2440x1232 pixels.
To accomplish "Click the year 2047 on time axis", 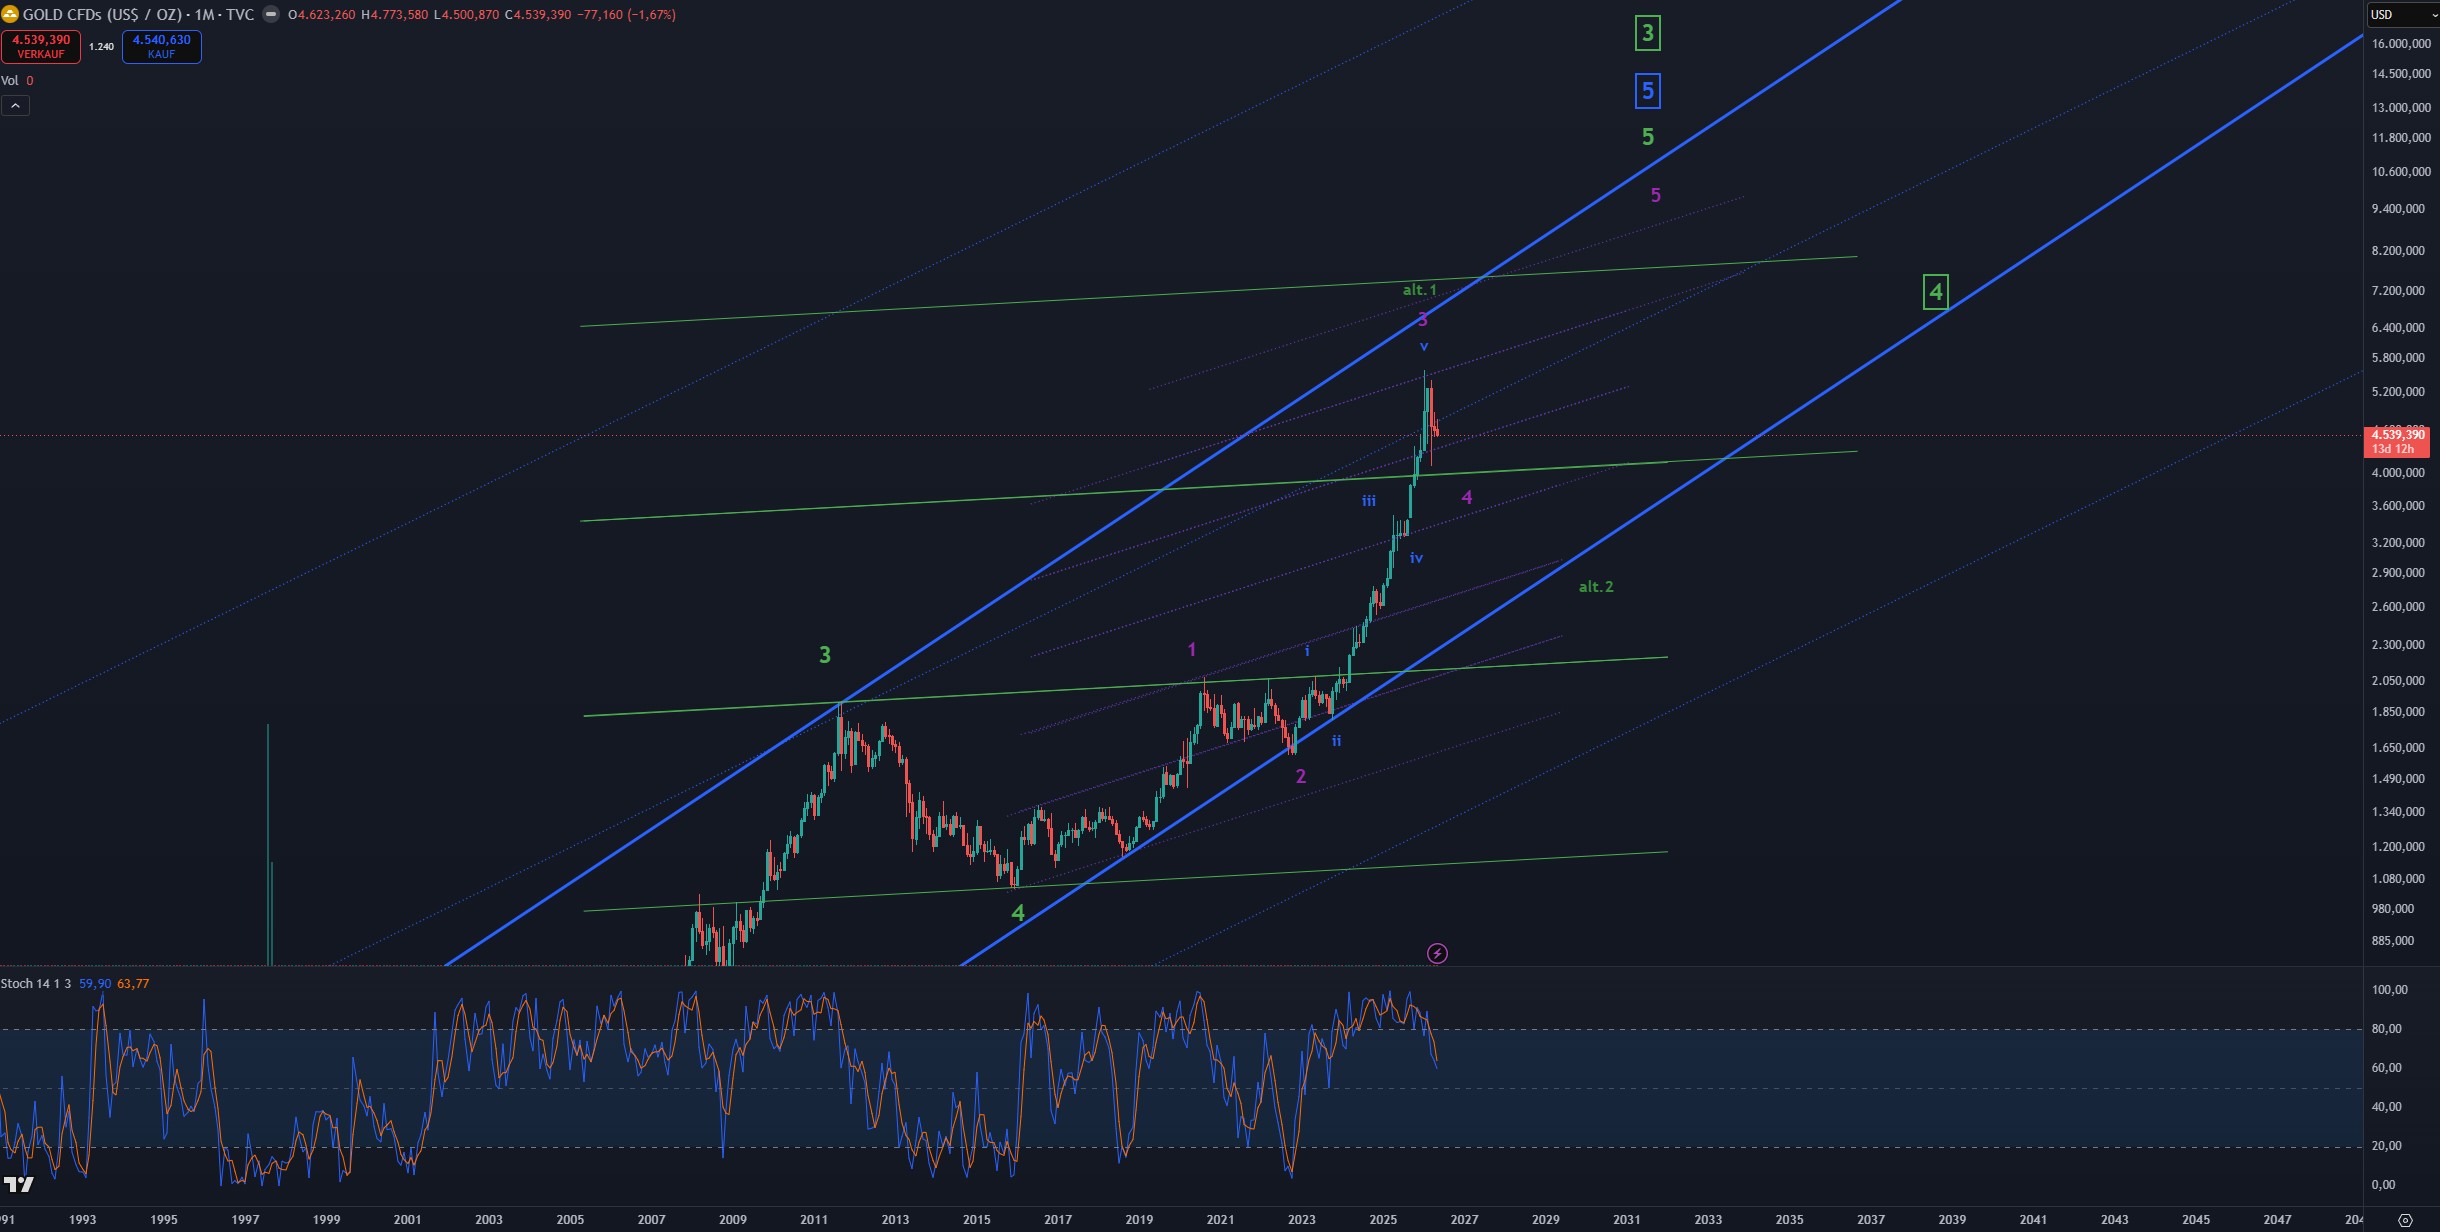I will coord(2277,1220).
